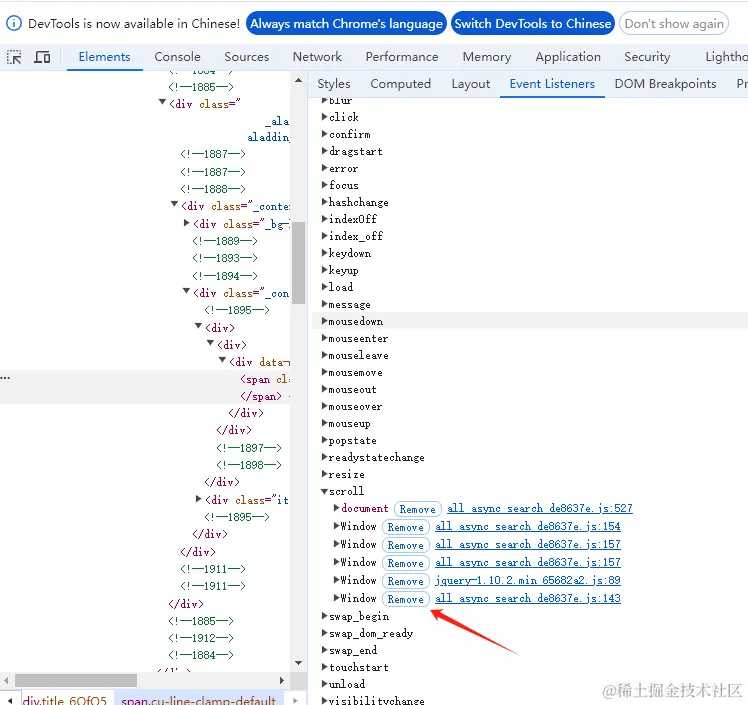Collapse the scroll event listeners

[x=325, y=491]
